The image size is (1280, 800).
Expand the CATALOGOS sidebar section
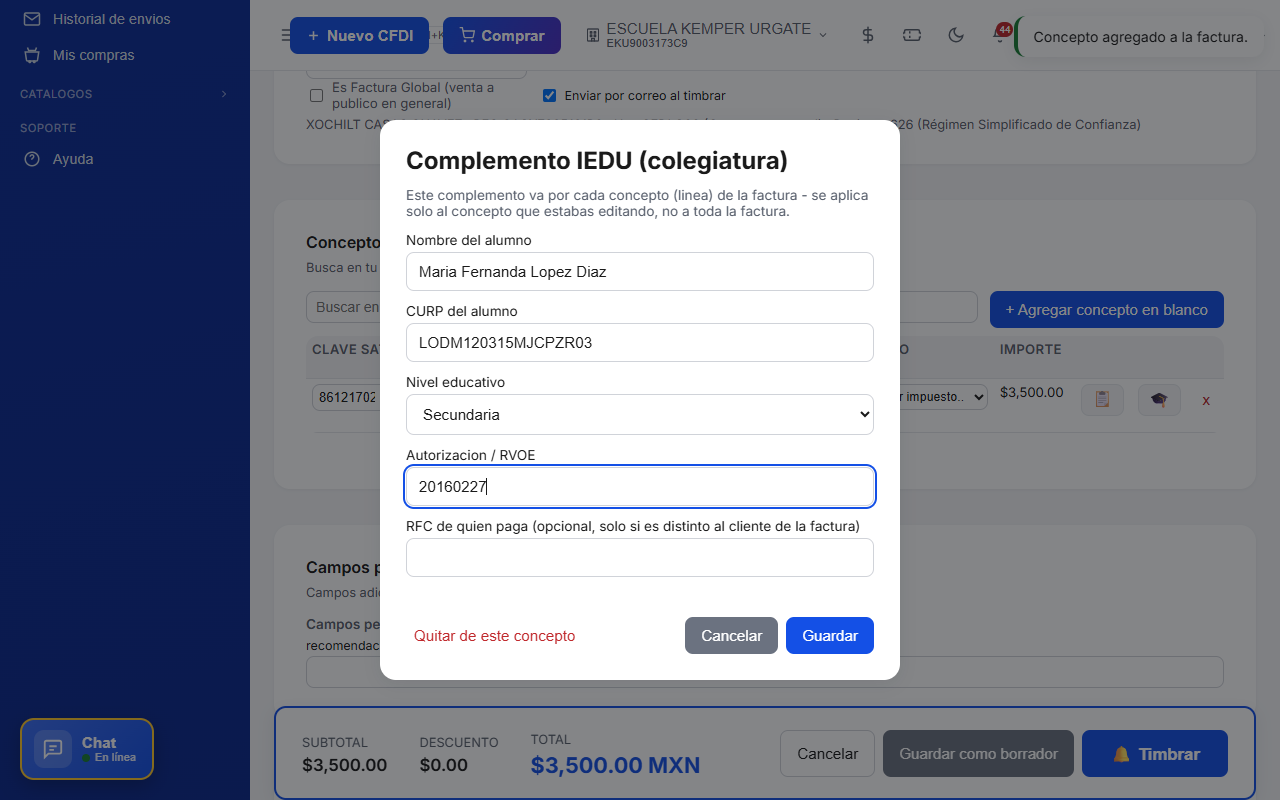click(125, 94)
